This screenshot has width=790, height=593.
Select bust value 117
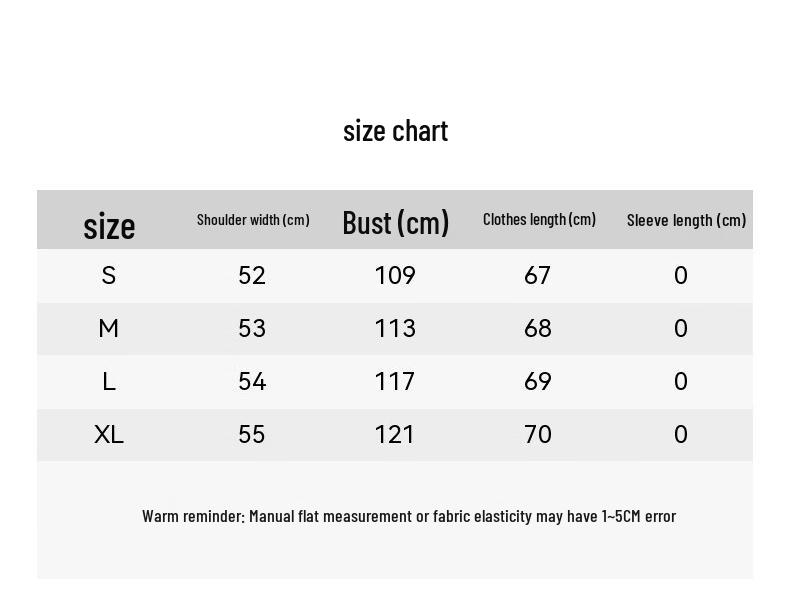[x=395, y=381]
